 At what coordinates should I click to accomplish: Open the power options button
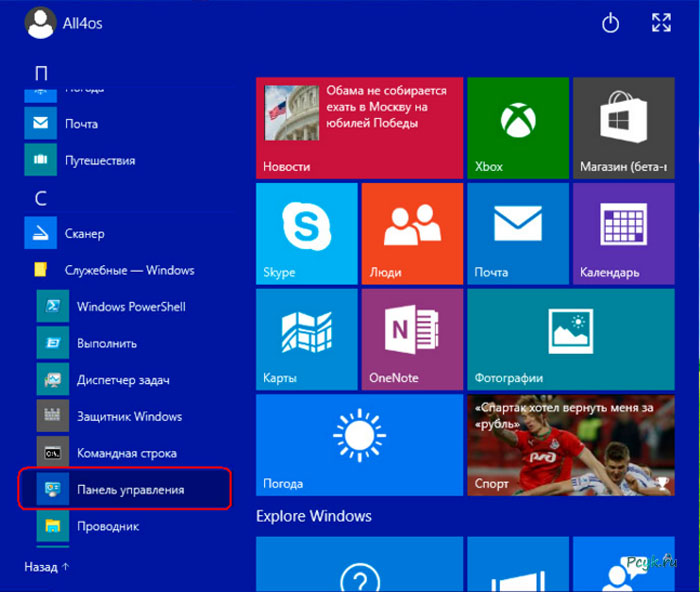tap(610, 23)
